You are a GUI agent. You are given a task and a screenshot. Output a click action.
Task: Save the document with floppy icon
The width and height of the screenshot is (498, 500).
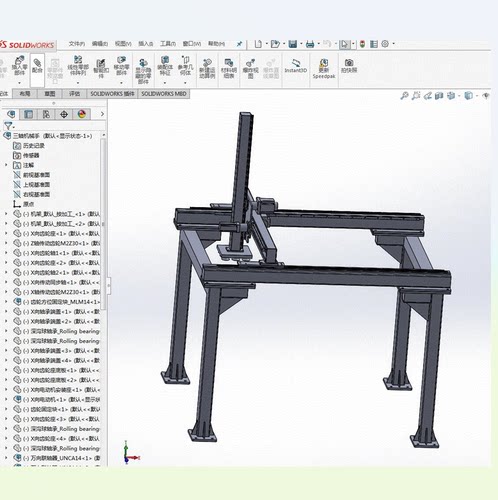point(292,44)
